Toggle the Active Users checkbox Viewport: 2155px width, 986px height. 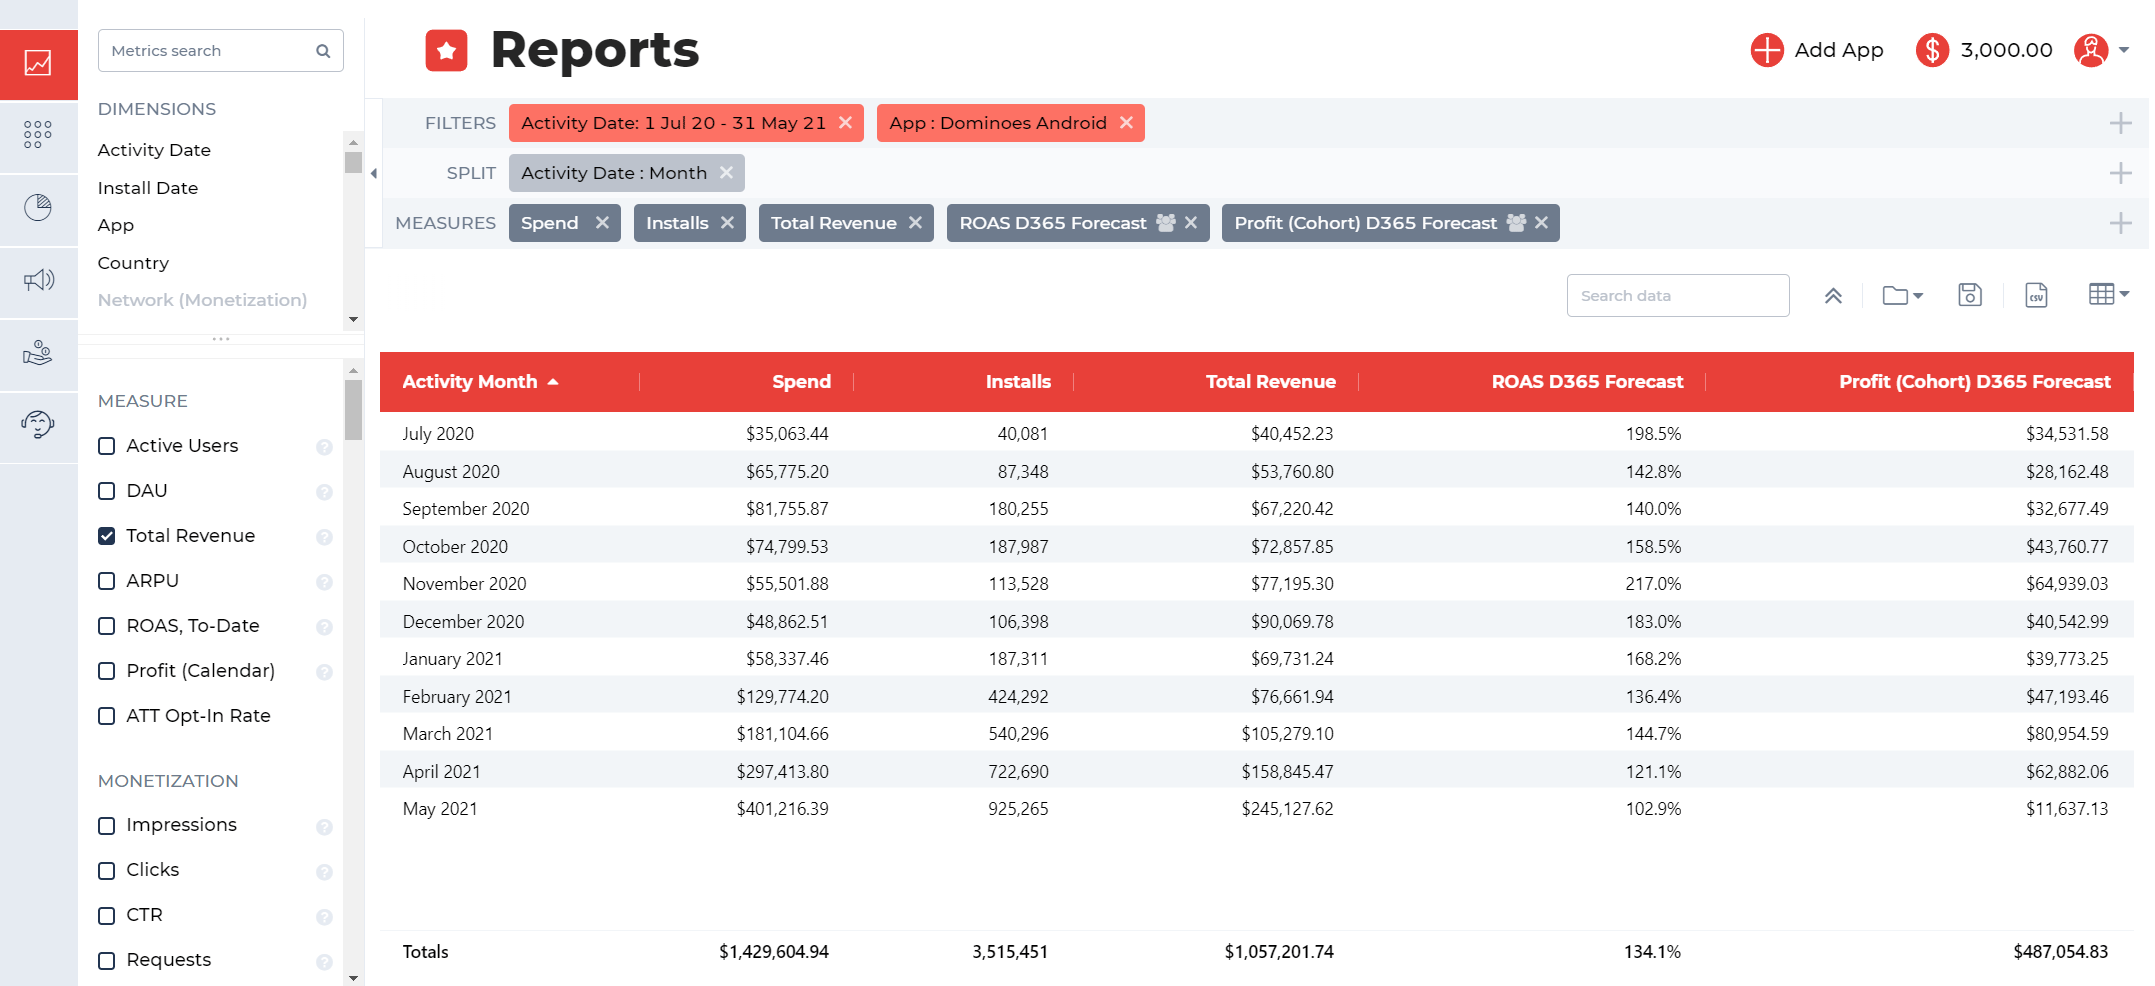[107, 446]
